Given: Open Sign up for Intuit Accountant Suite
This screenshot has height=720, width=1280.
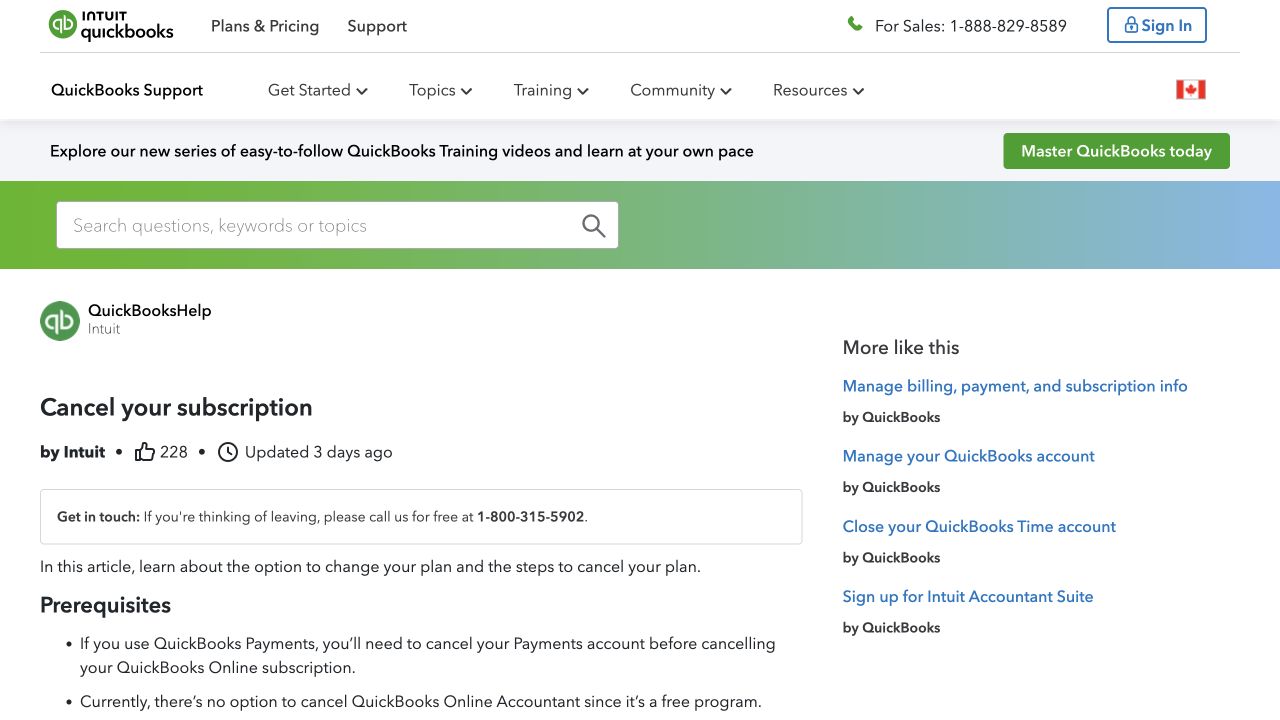Looking at the screenshot, I should 968,596.
